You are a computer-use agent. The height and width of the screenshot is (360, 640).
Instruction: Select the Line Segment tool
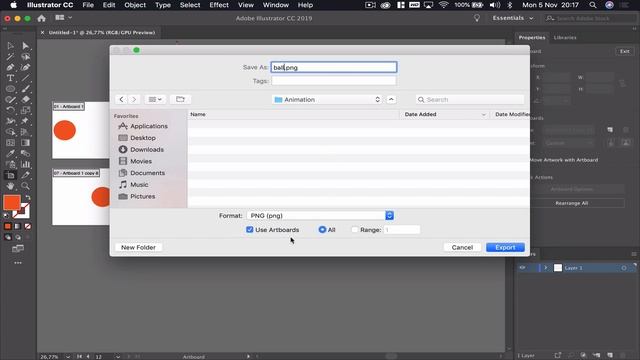pos(25,78)
